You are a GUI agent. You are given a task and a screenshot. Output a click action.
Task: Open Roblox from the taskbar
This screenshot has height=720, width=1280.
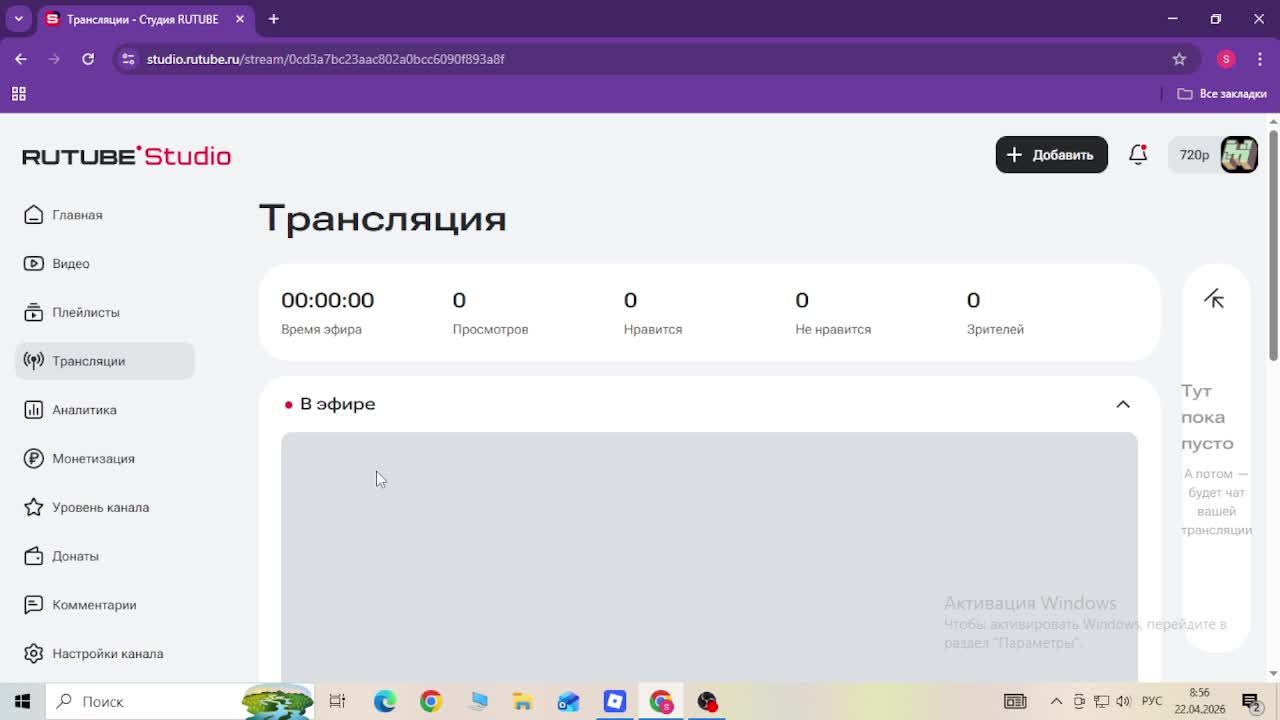(x=615, y=701)
